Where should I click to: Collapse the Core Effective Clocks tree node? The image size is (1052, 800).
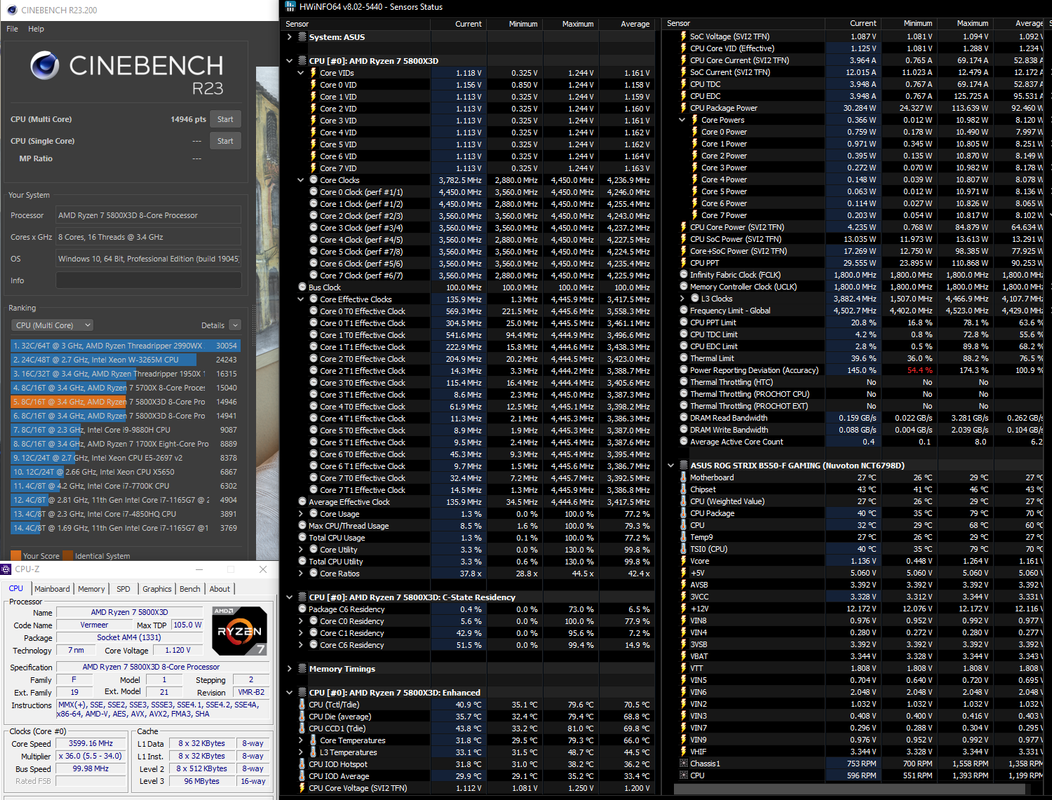[301, 299]
